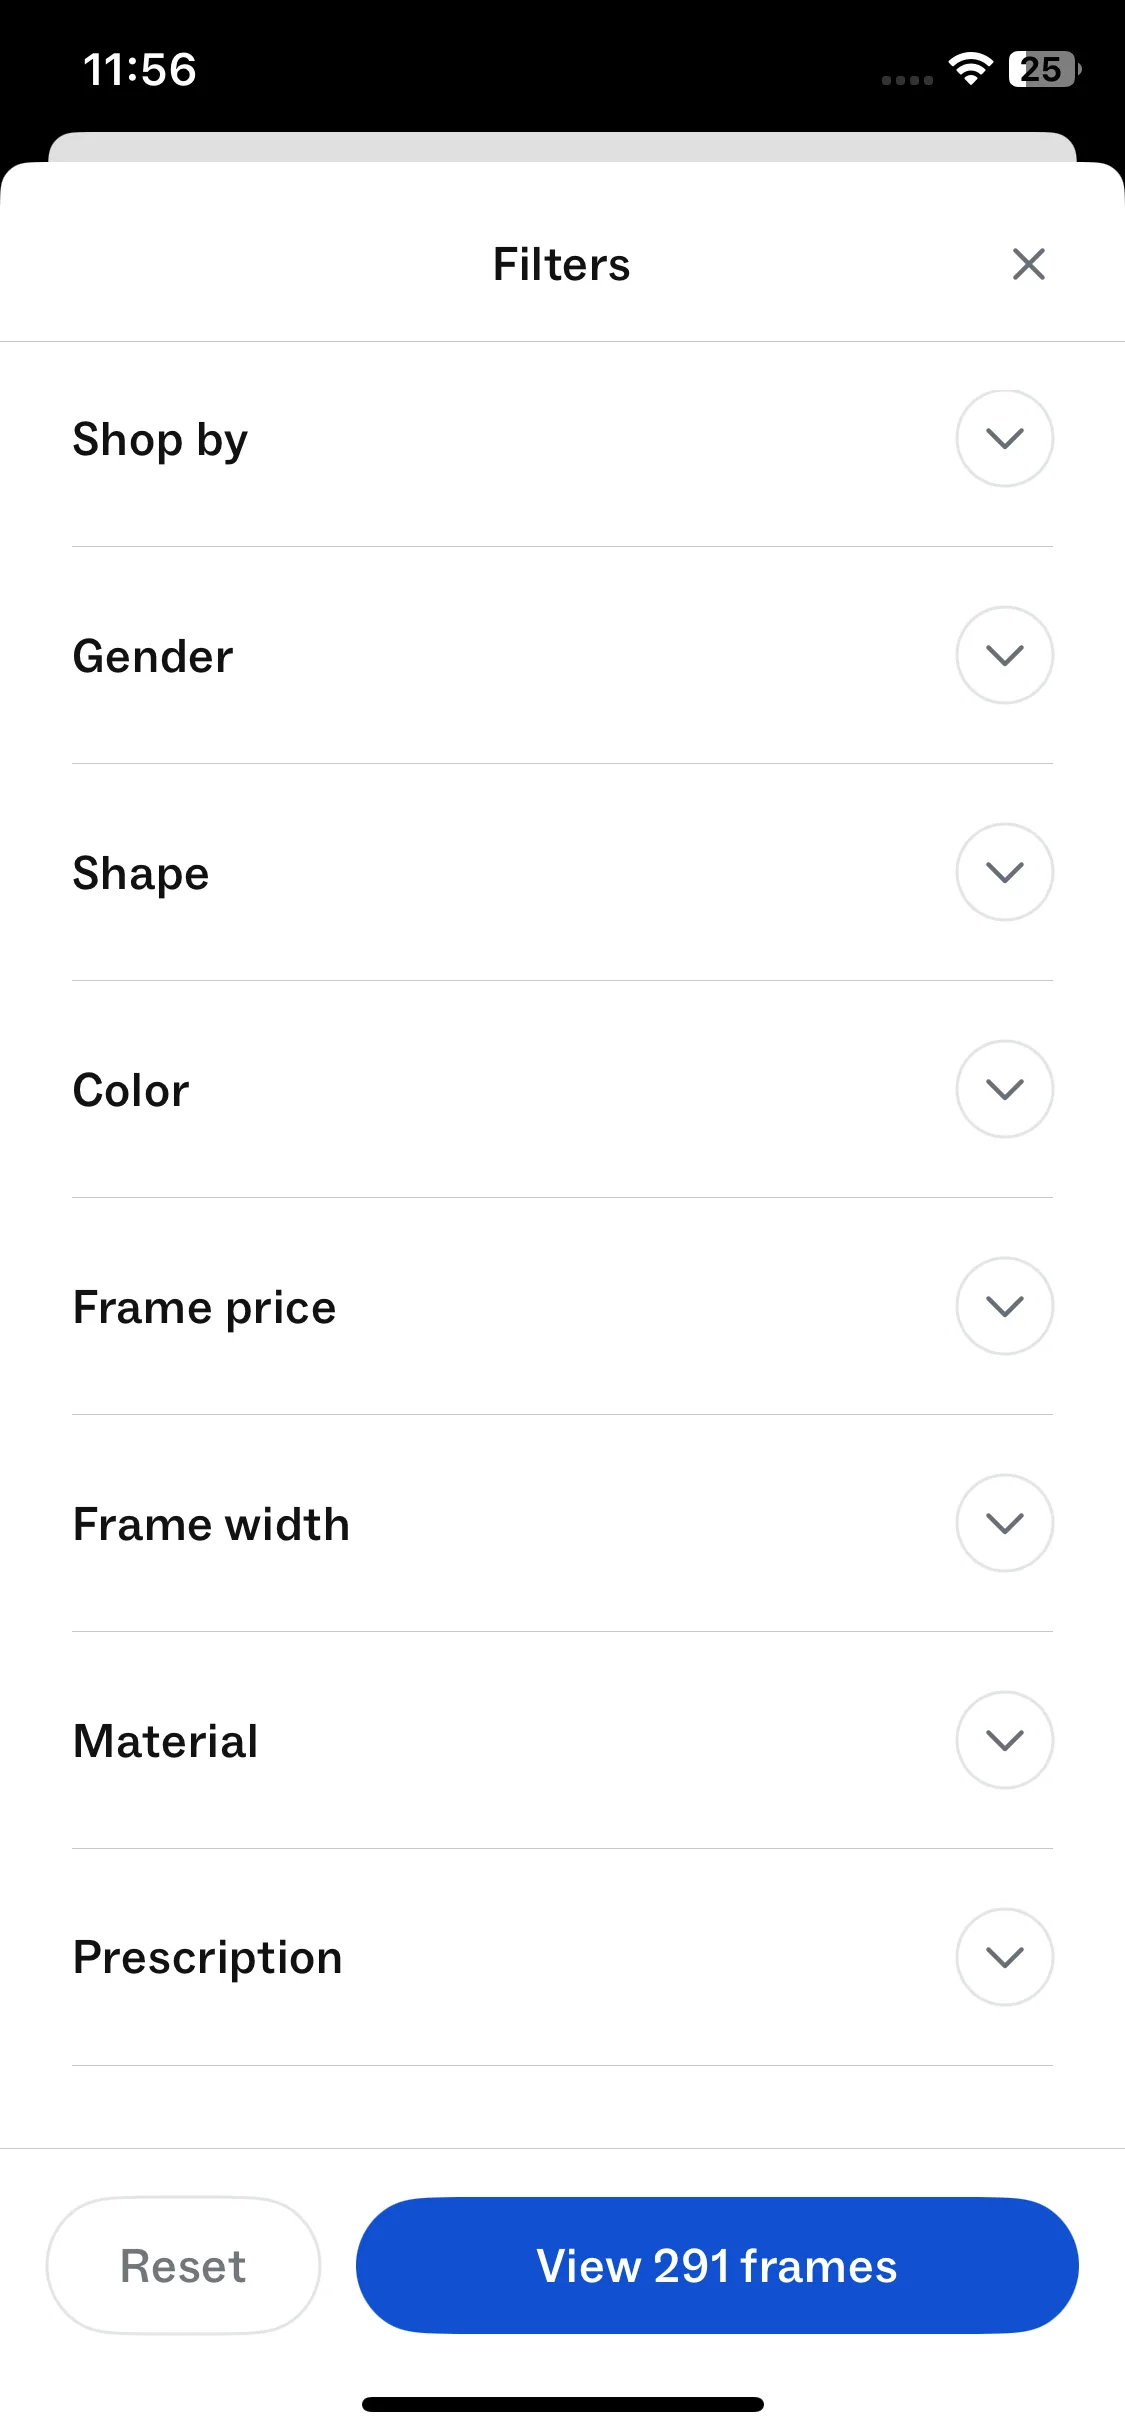Select the Frame price label
This screenshot has height=2436, width=1125.
pos(205,1308)
